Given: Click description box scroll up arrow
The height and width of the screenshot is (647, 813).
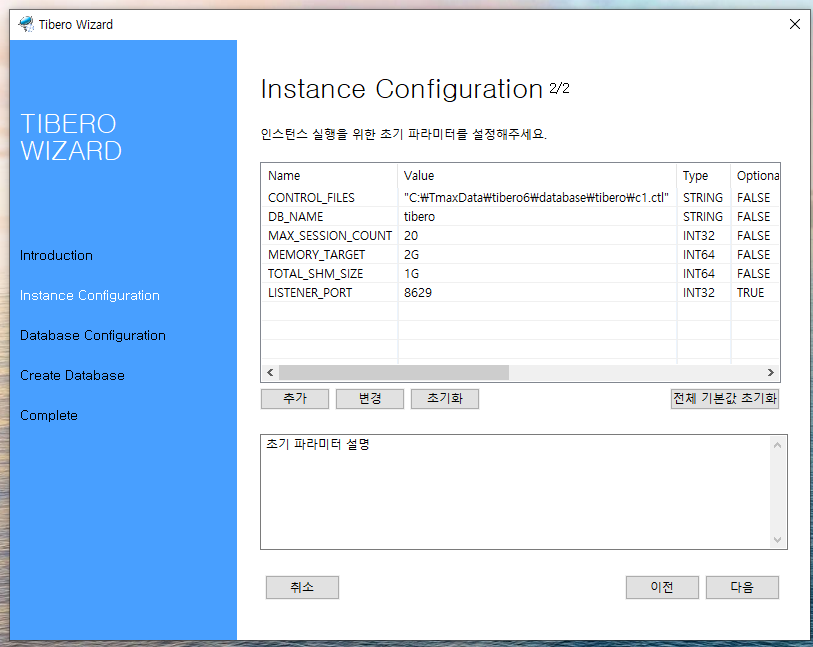Looking at the screenshot, I should coord(777,445).
